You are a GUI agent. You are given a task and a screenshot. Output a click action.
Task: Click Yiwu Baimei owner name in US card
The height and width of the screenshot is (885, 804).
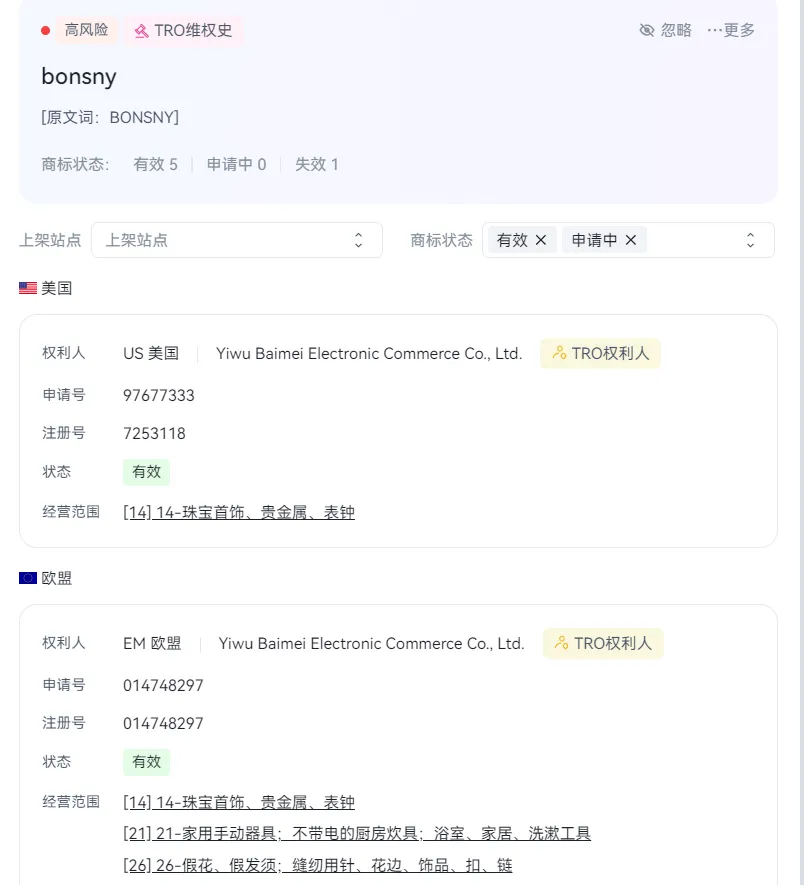point(369,353)
